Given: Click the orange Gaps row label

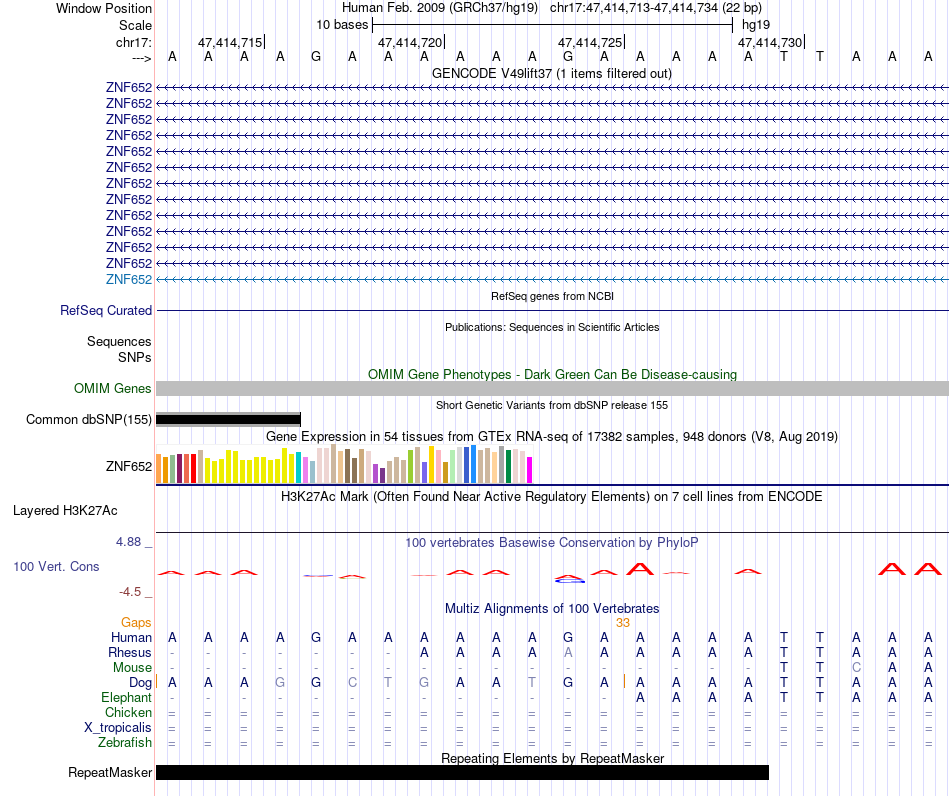Looking at the screenshot, I should click(136, 623).
